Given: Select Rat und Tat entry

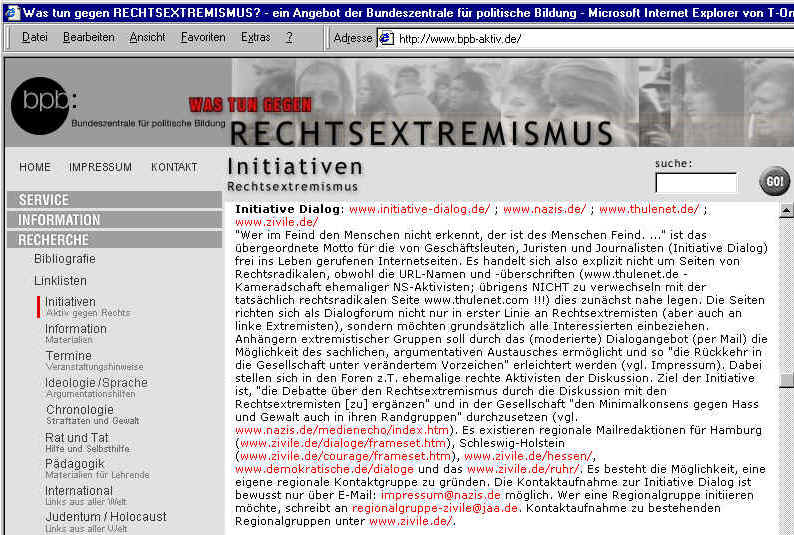Looking at the screenshot, I should 87,442.
